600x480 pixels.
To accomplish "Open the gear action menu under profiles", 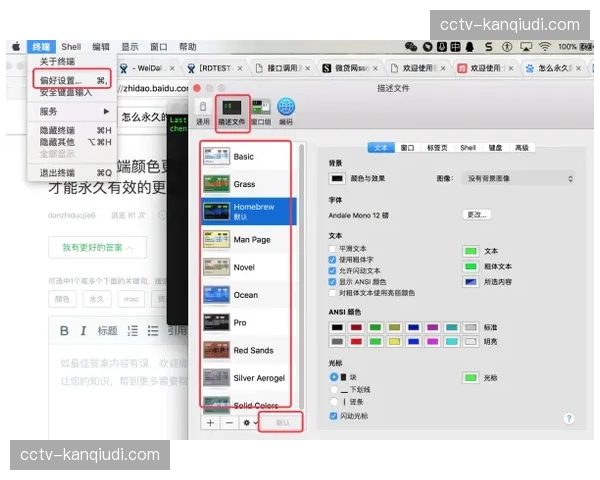I will 250,423.
